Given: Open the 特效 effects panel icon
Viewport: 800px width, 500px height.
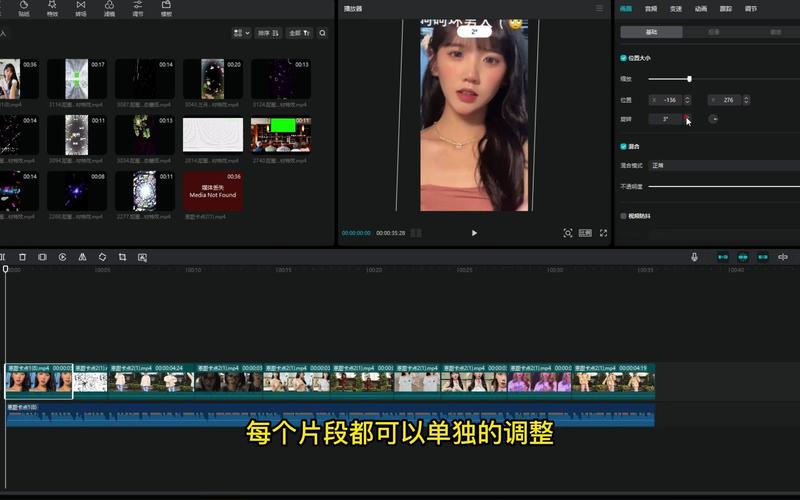Looking at the screenshot, I should point(53,7).
